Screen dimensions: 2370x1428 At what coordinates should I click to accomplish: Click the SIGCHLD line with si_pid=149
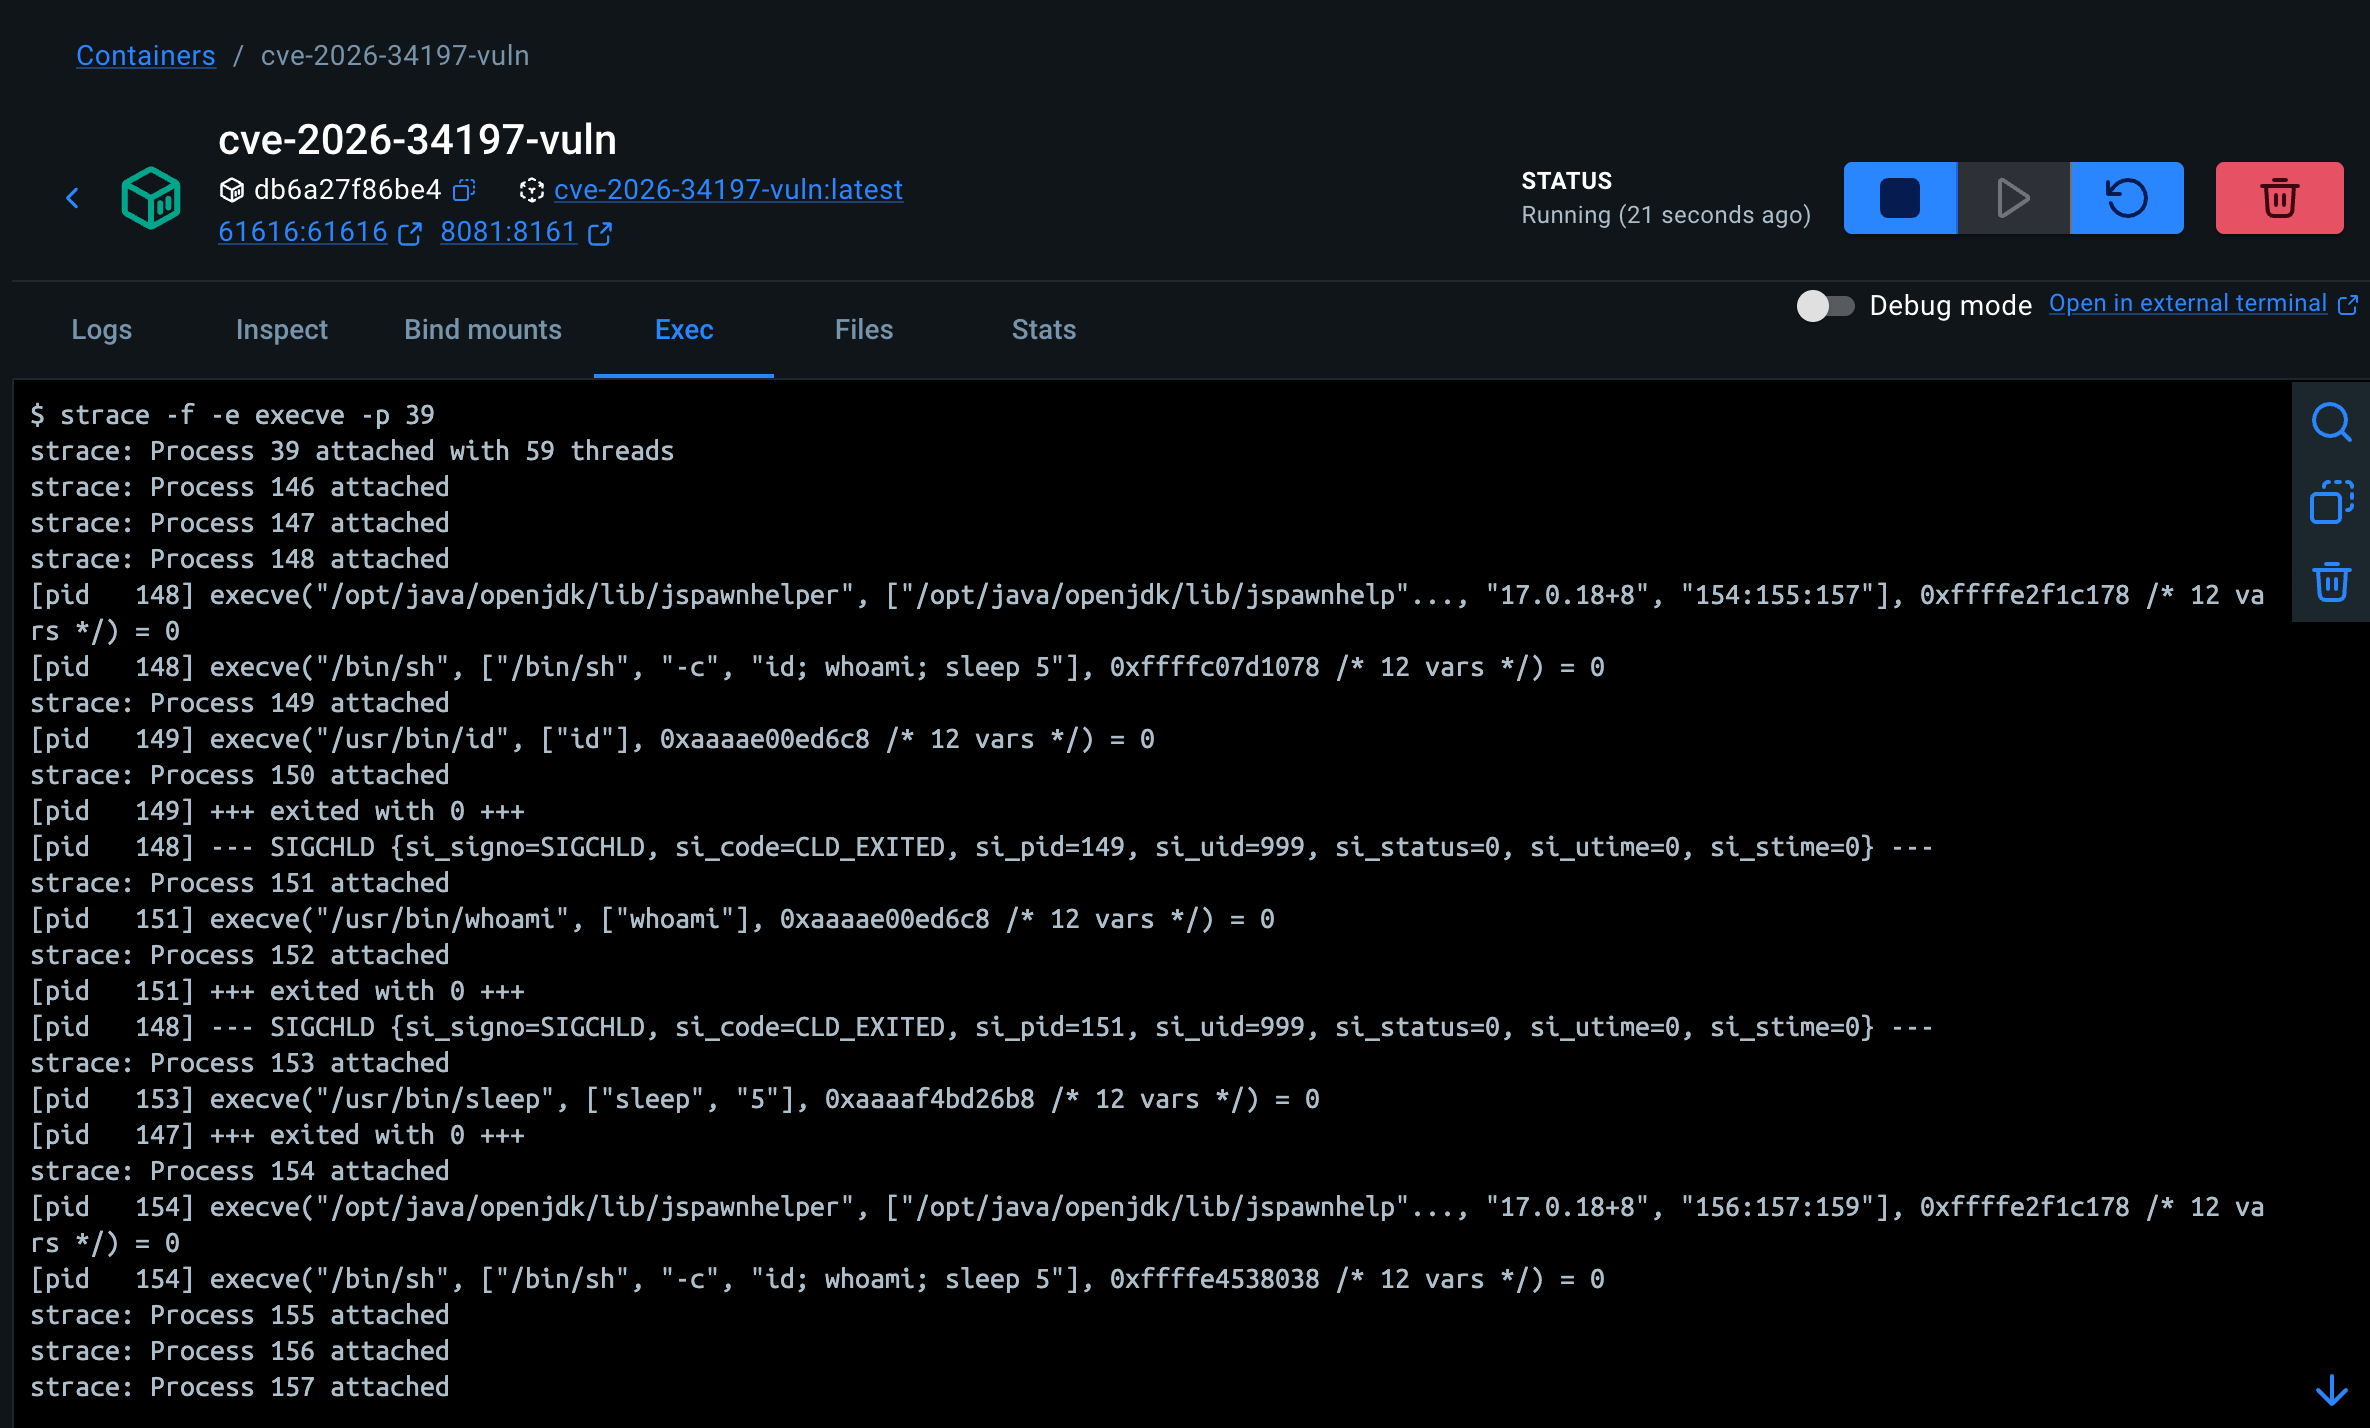[x=982, y=847]
